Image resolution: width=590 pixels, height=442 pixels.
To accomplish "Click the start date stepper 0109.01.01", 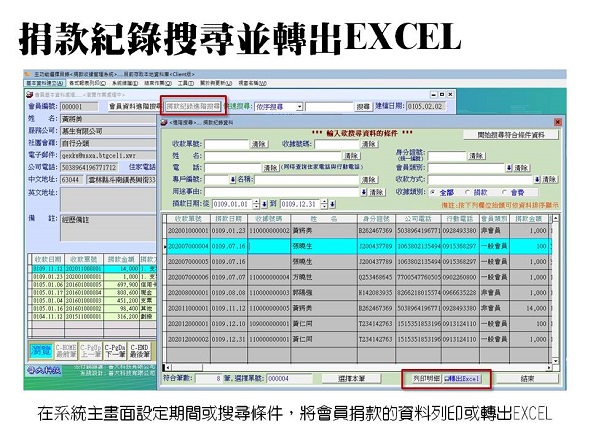I will click(x=256, y=204).
